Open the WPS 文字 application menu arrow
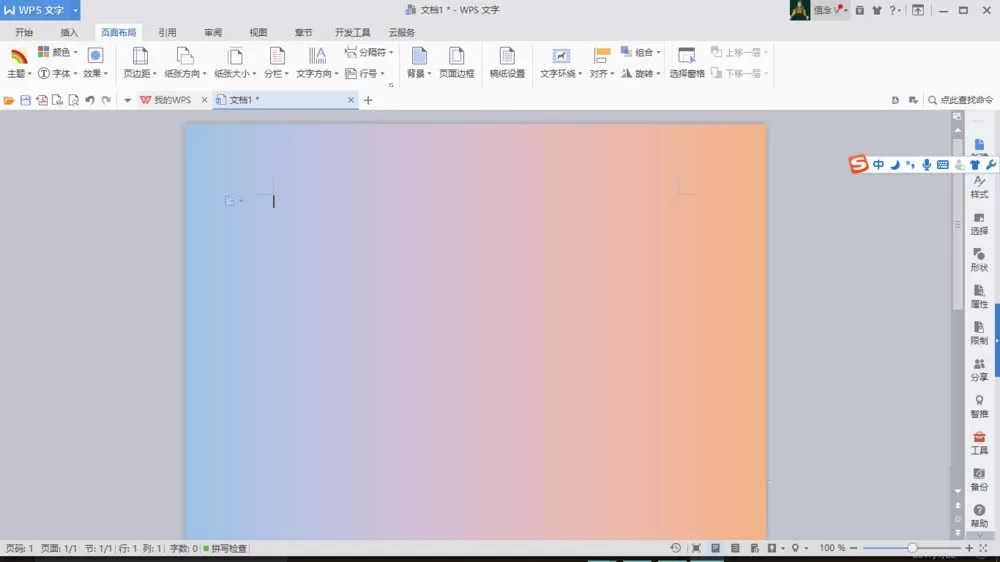This screenshot has width=1000, height=562. point(75,10)
